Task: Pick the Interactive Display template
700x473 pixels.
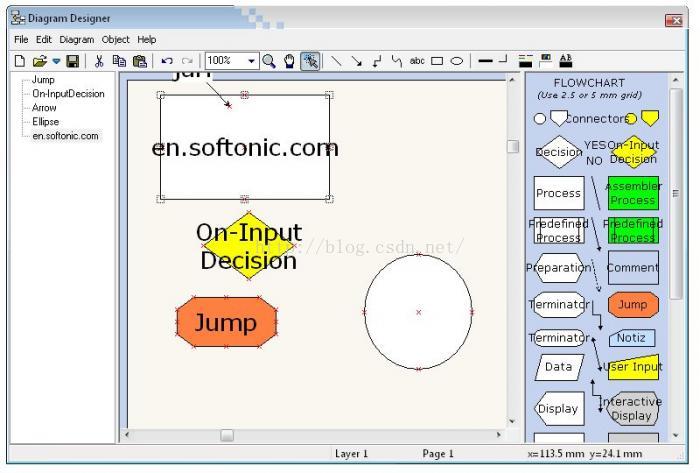Action: (x=631, y=408)
